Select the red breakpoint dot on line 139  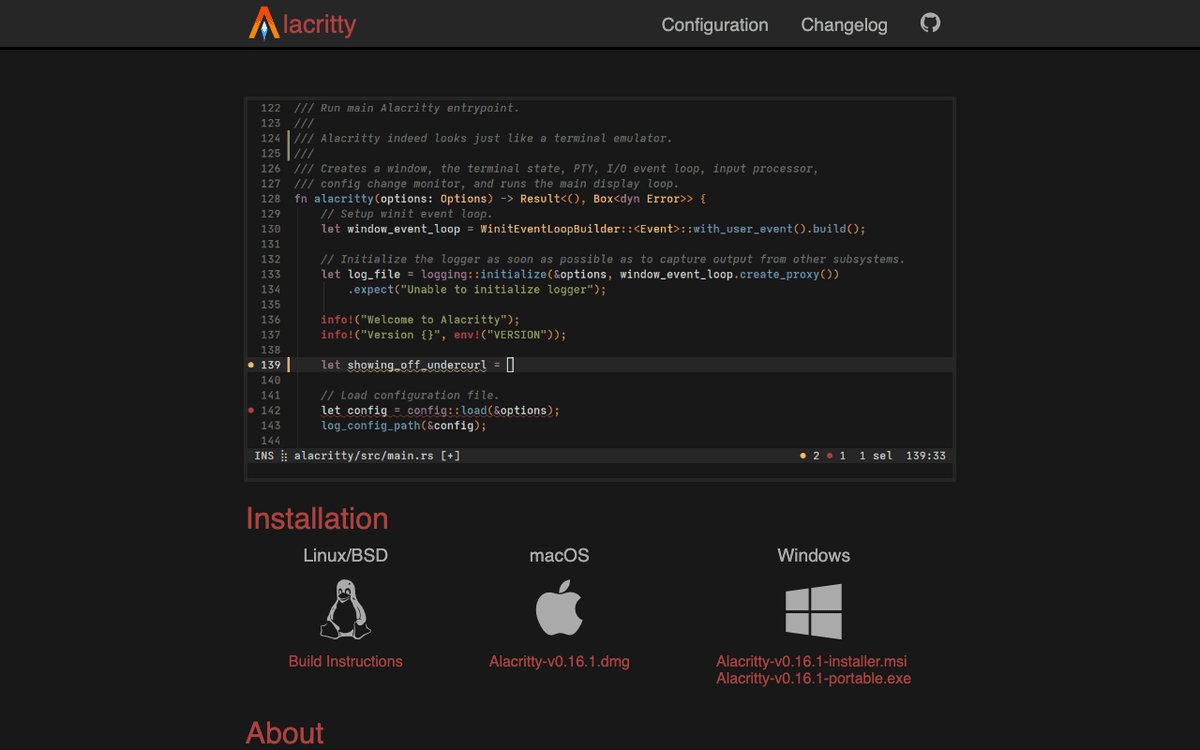click(250, 364)
